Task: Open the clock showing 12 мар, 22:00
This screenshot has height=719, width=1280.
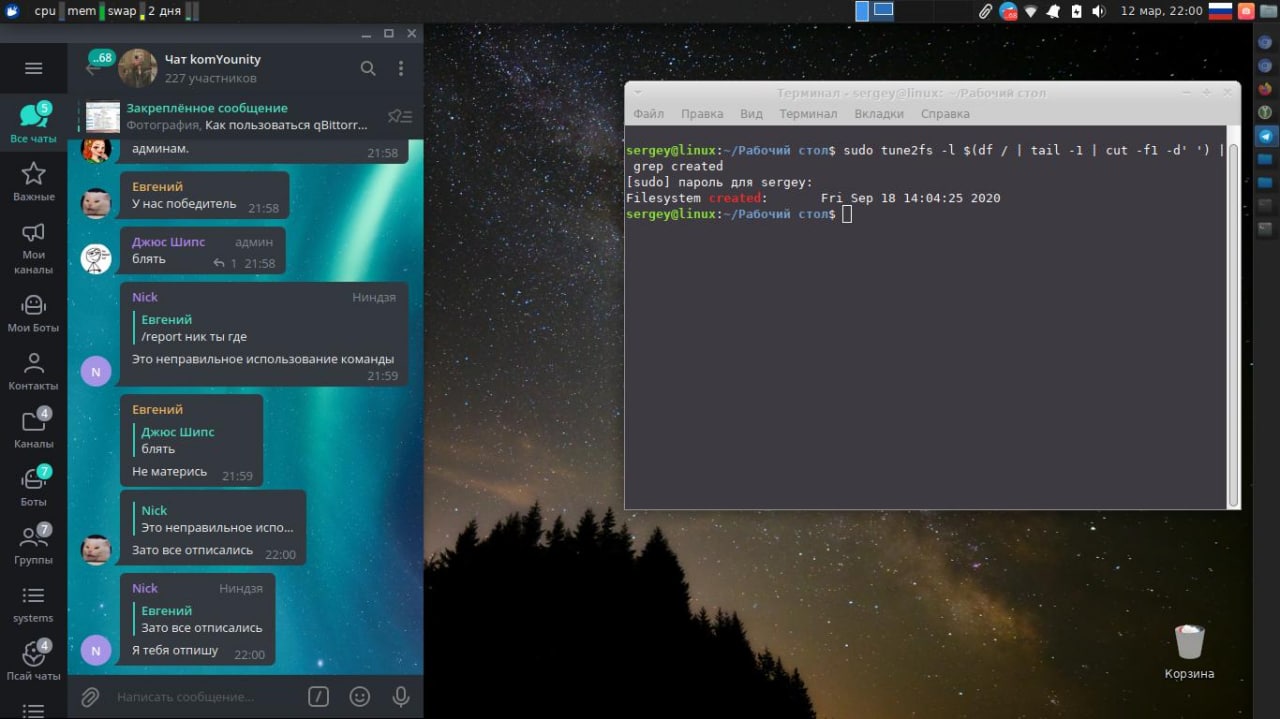Action: tap(1162, 11)
